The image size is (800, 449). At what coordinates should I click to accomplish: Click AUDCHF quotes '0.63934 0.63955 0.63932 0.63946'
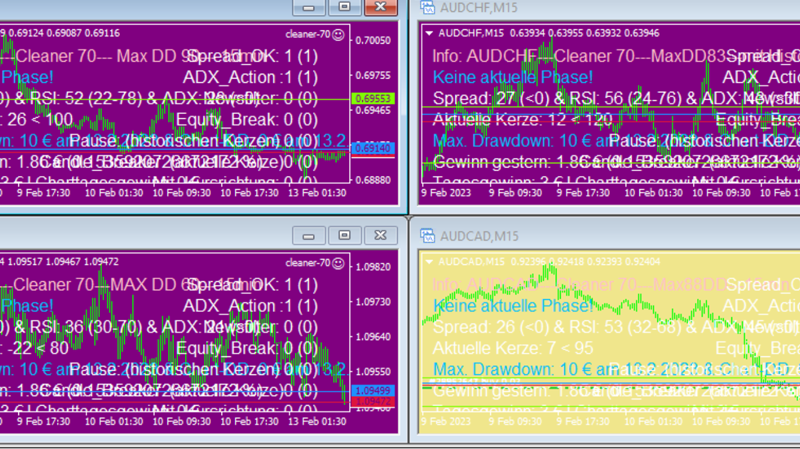coord(585,33)
